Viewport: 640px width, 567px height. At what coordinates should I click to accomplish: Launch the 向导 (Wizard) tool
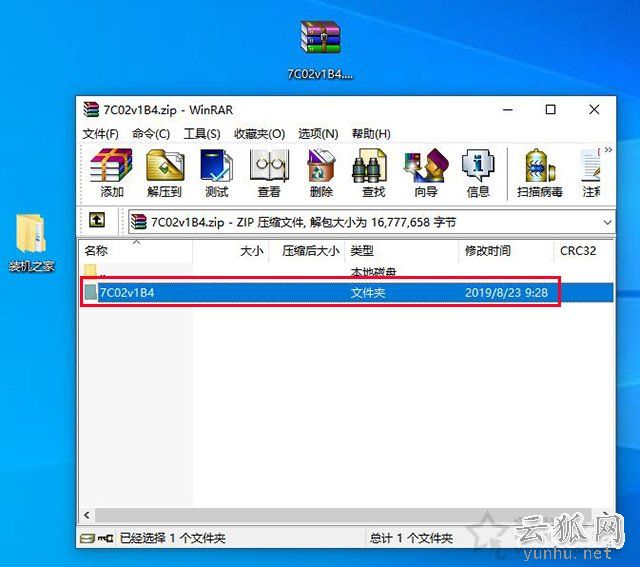pyautogui.click(x=426, y=173)
